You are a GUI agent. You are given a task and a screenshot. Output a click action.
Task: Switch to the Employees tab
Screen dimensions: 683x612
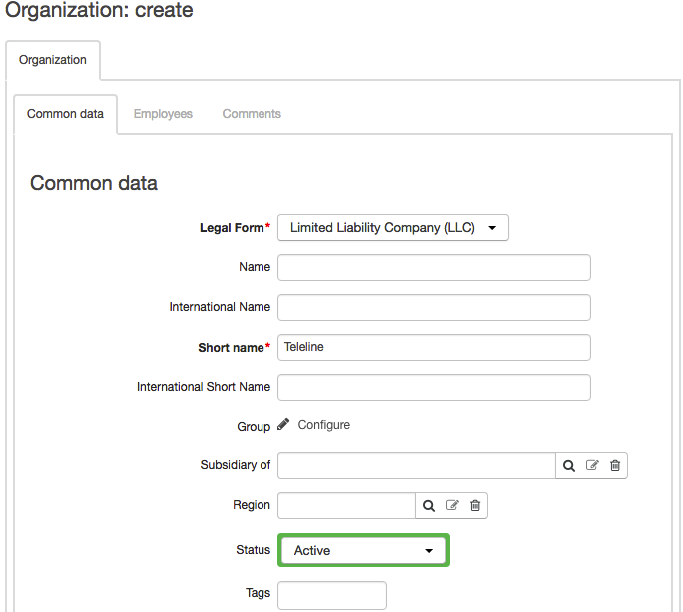(x=163, y=114)
